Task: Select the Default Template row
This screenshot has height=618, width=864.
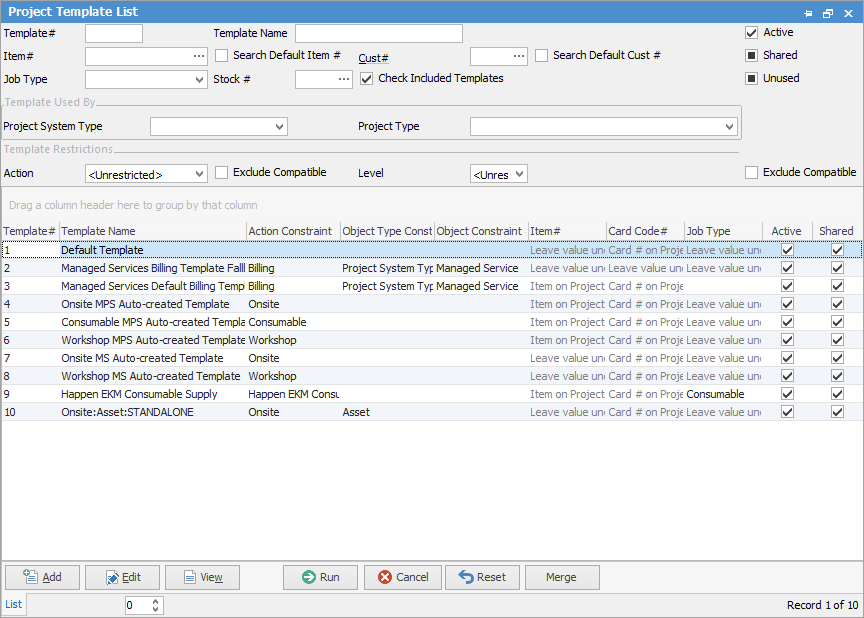Action: click(432, 250)
